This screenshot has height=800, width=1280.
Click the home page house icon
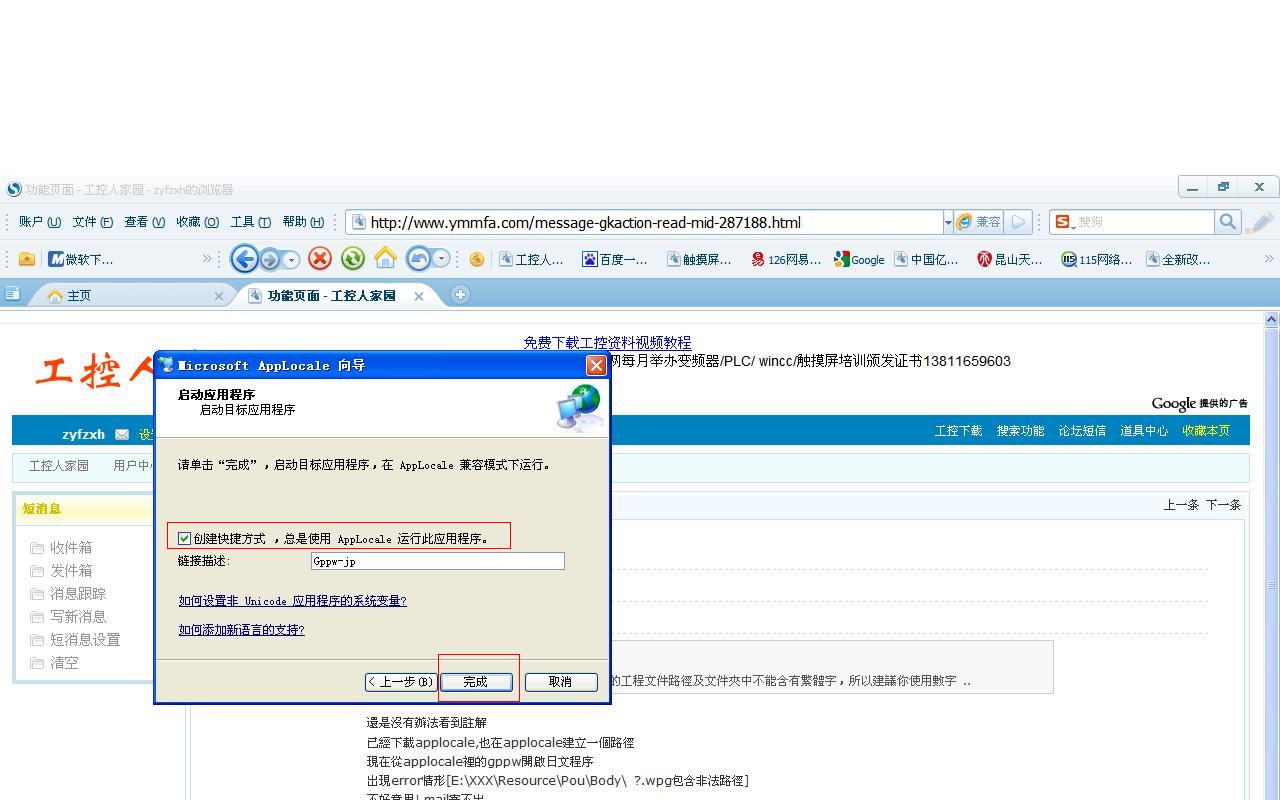[385, 259]
